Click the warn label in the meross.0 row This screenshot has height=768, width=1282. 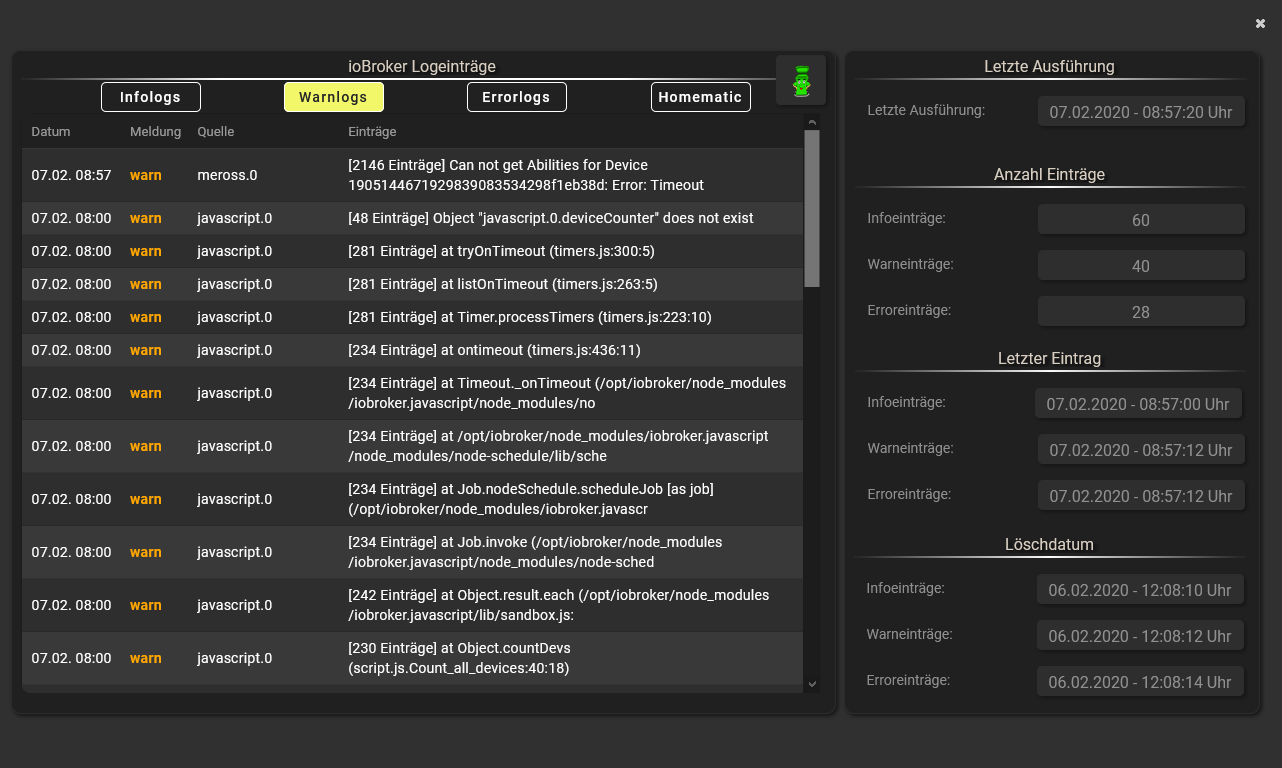pyautogui.click(x=146, y=175)
